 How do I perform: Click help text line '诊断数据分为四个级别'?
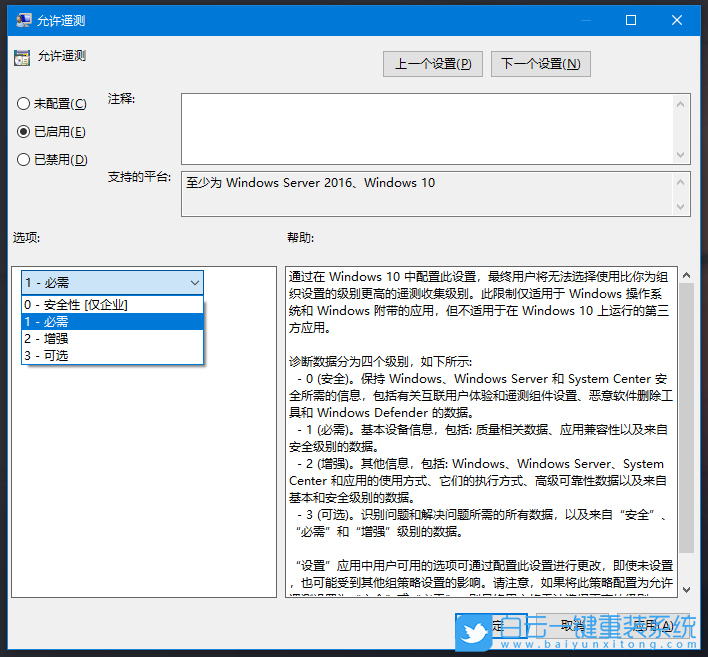pos(380,362)
